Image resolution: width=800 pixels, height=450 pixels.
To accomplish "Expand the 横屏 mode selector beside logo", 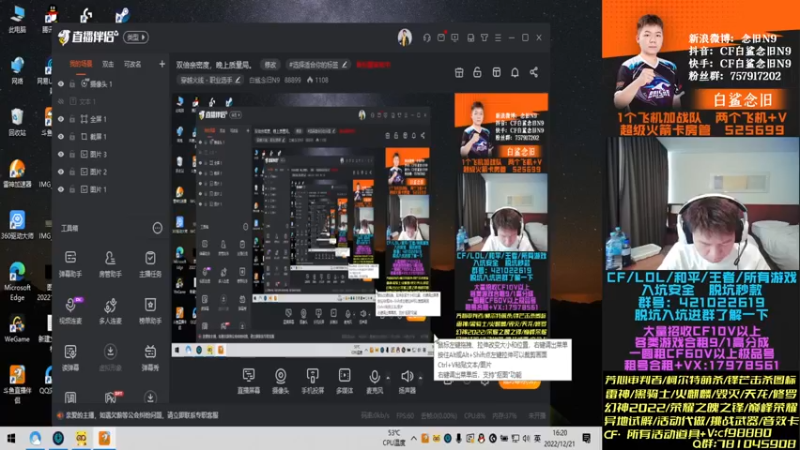I will pyautogui.click(x=136, y=37).
